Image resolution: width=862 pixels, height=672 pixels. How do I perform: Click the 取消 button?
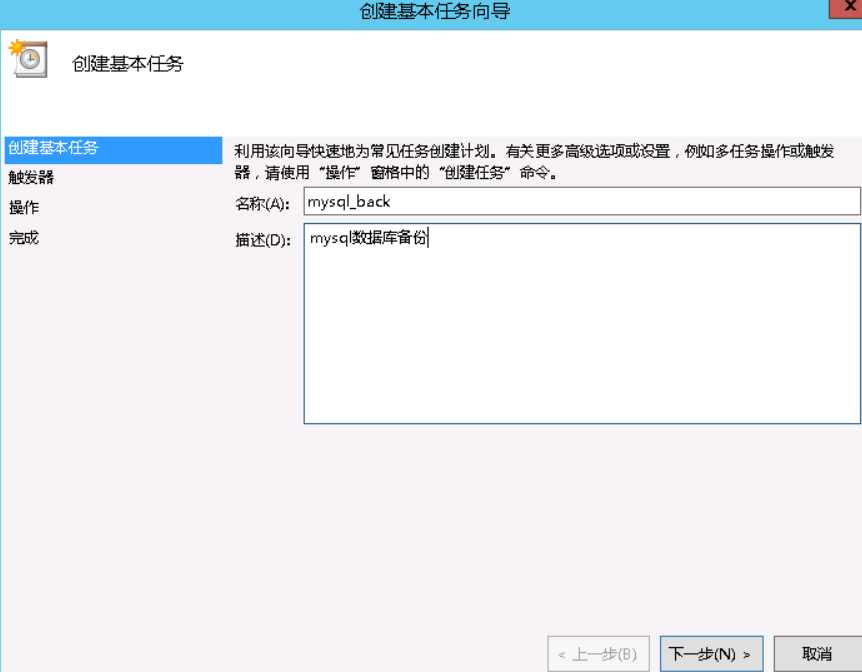point(817,654)
